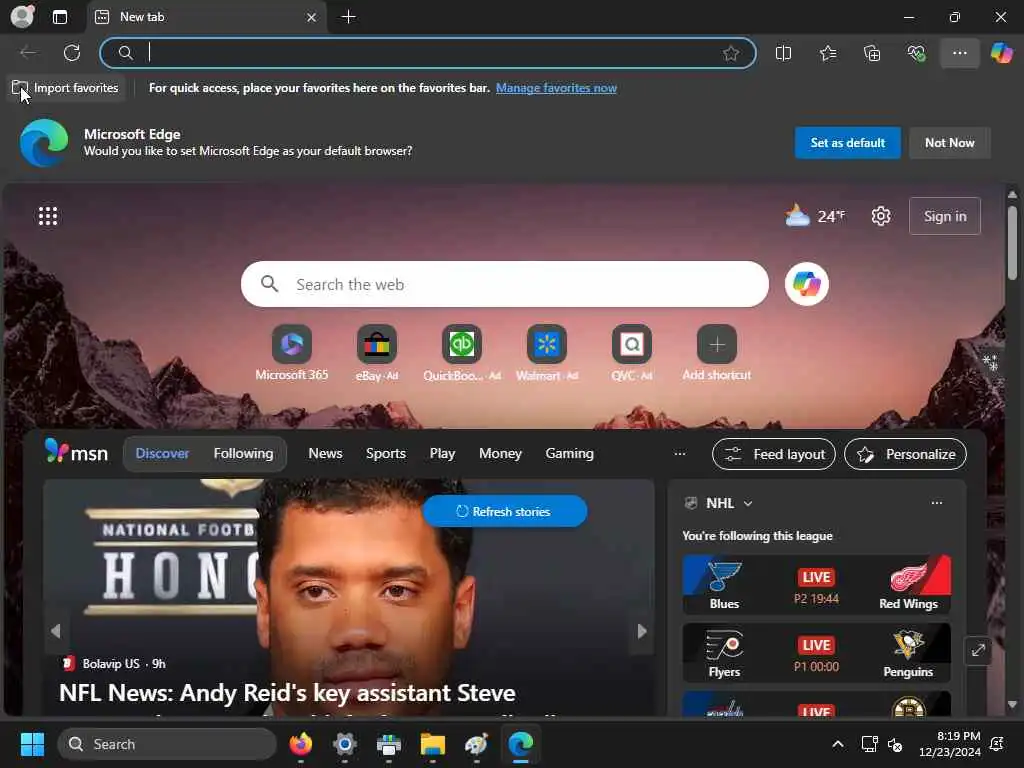This screenshot has width=1024, height=768.
Task: Click Manage favorites now link
Action: tap(556, 88)
